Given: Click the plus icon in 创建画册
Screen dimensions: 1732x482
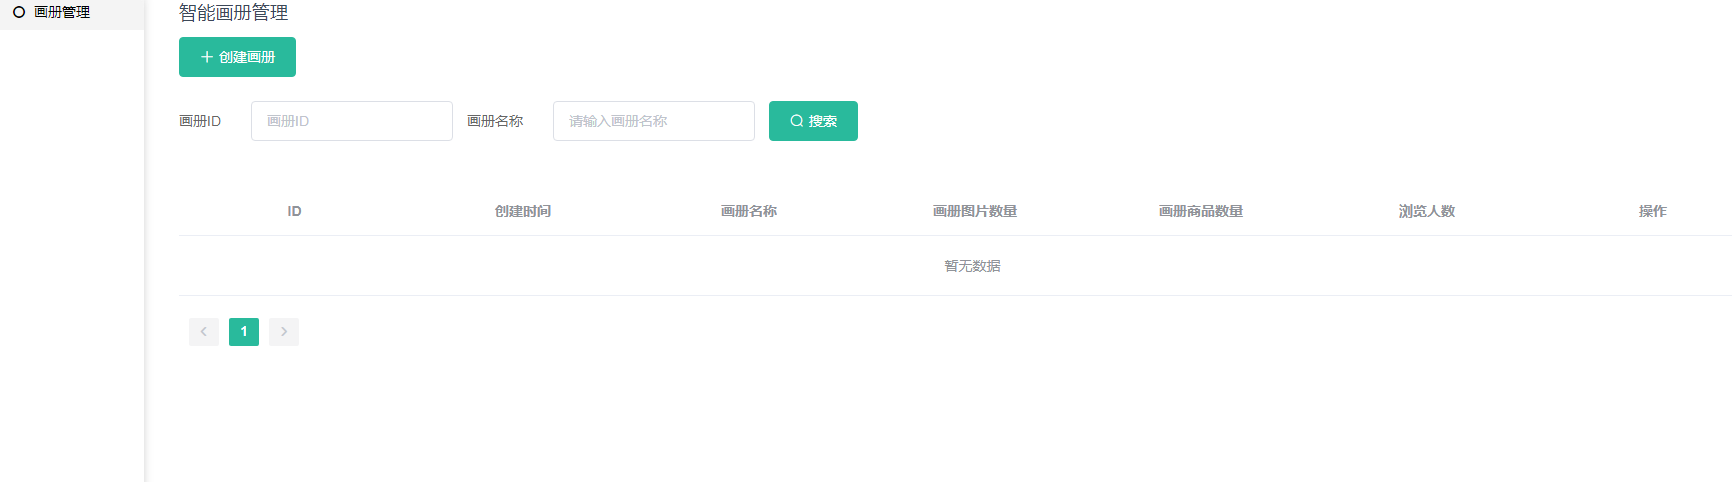Looking at the screenshot, I should 207,57.
